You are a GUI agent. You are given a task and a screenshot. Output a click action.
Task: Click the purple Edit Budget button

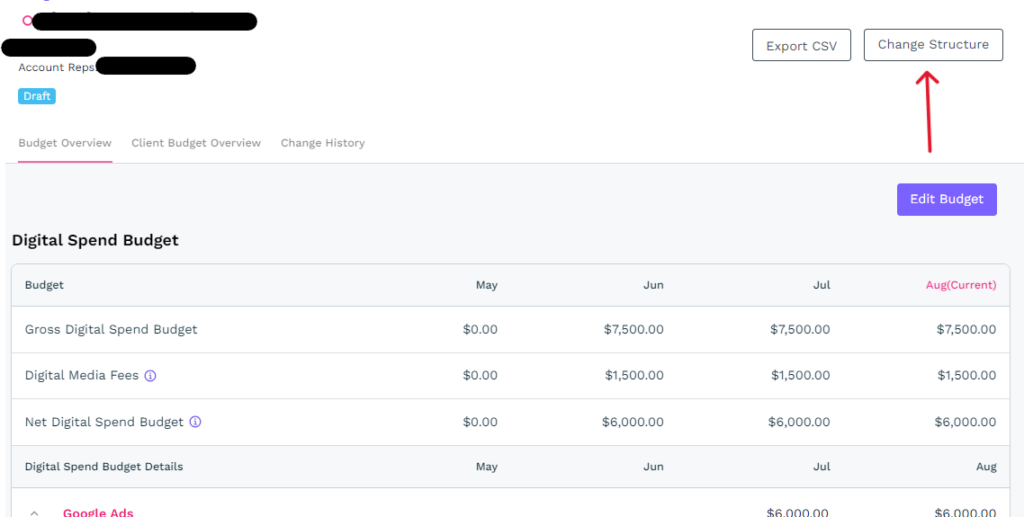pos(946,199)
